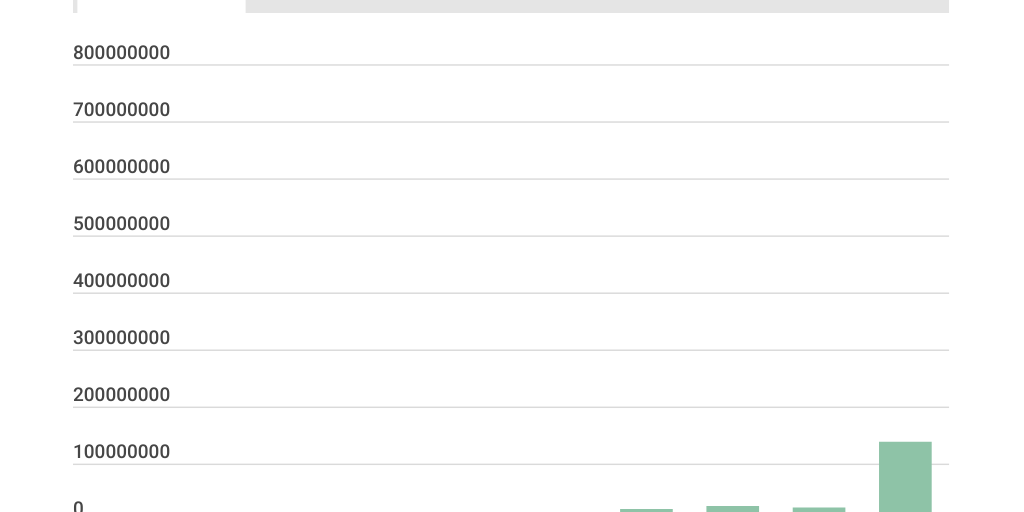Click the 200000000 y-axis label
1024x512 pixels.
coord(121,395)
